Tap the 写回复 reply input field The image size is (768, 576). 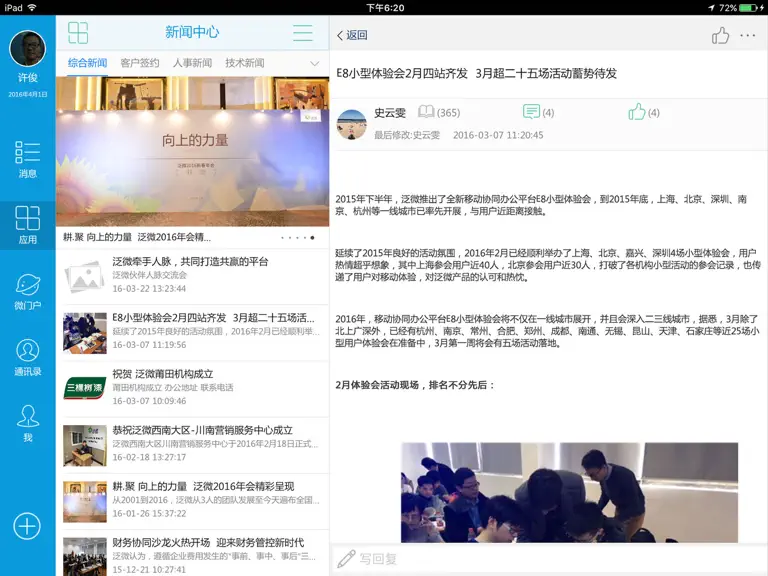tap(549, 558)
